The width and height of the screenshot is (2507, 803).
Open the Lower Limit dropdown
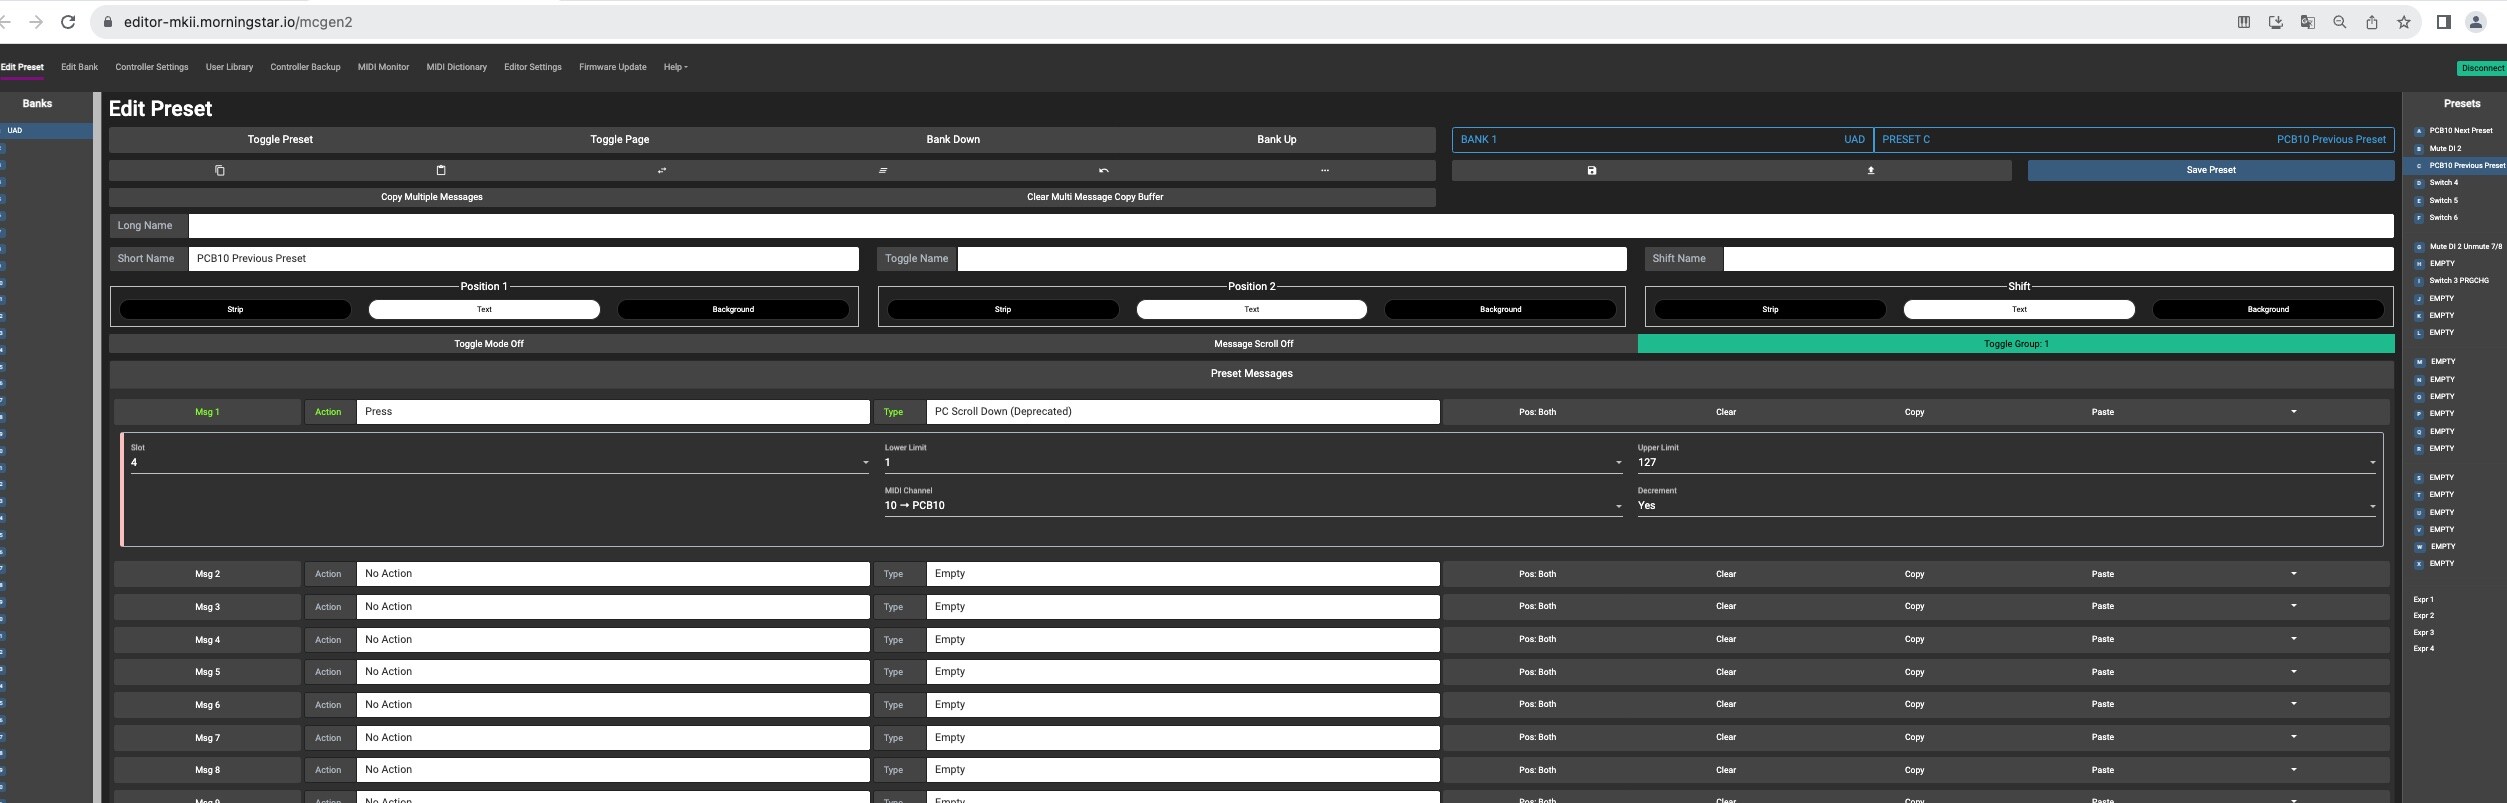(x=1253, y=462)
